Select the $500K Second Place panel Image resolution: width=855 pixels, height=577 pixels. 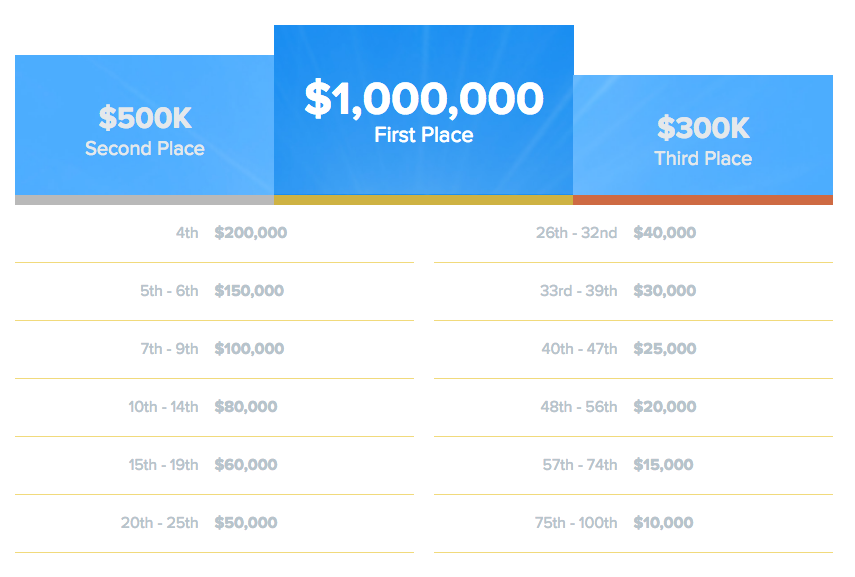[144, 125]
